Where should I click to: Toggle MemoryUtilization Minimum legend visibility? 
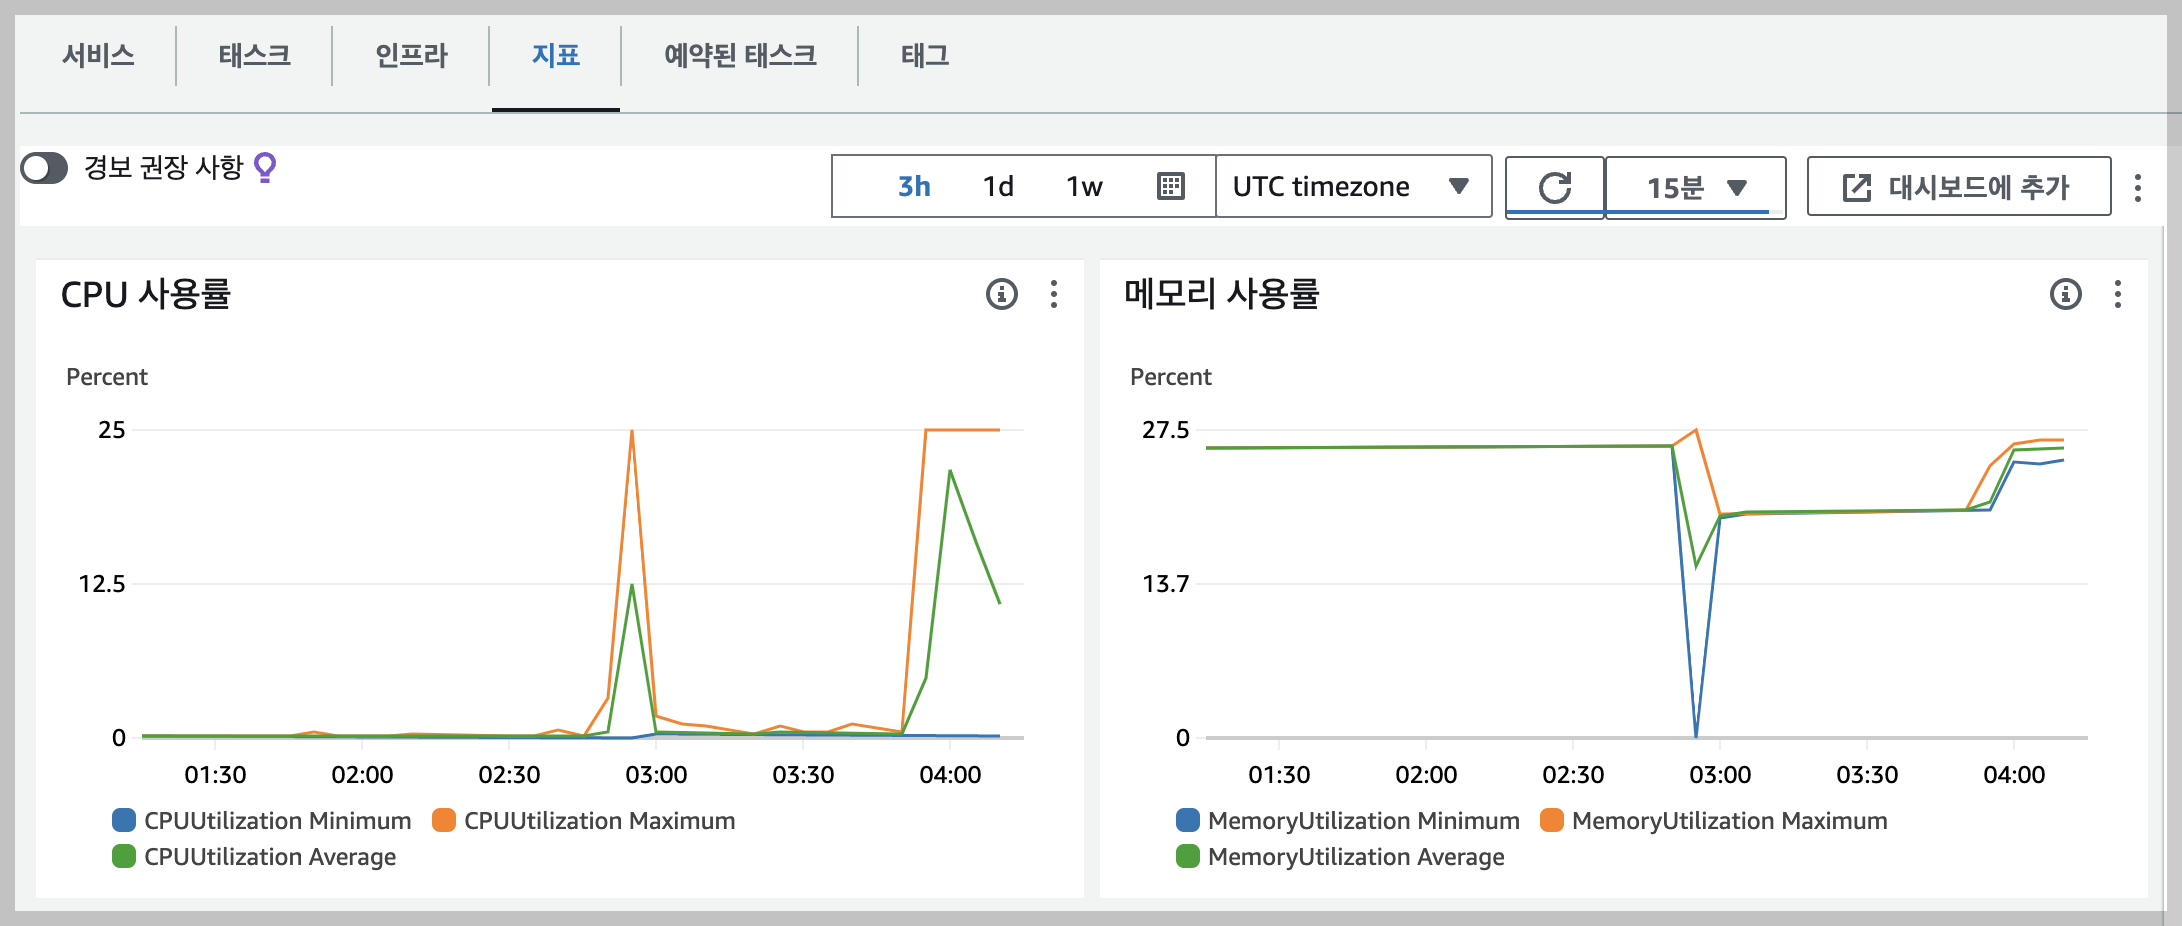point(1186,820)
